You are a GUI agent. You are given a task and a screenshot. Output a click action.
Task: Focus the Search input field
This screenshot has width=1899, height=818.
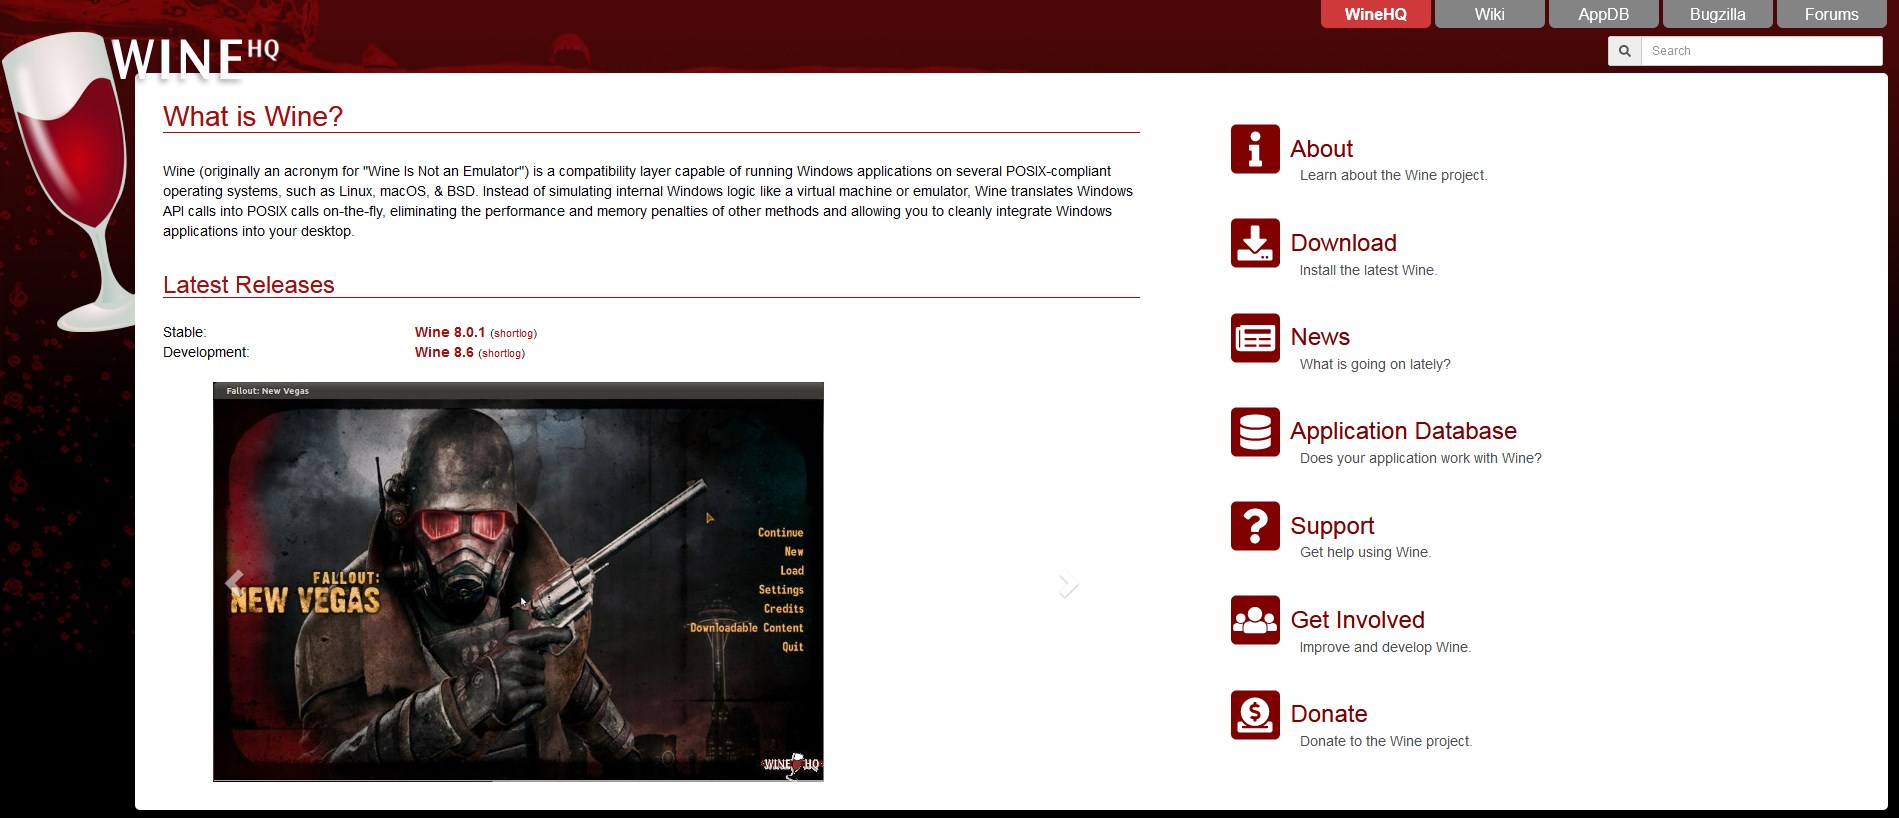[x=1762, y=51]
